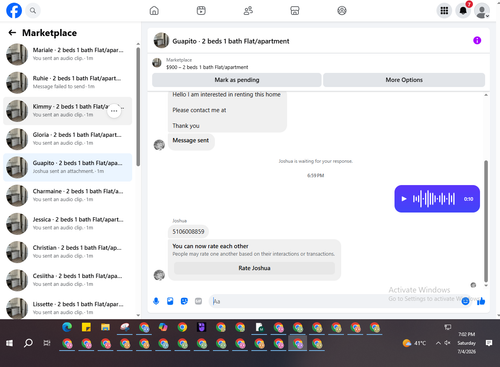Open the purple conversation info icon
Image resolution: width=500 pixels, height=367 pixels.
tap(477, 41)
